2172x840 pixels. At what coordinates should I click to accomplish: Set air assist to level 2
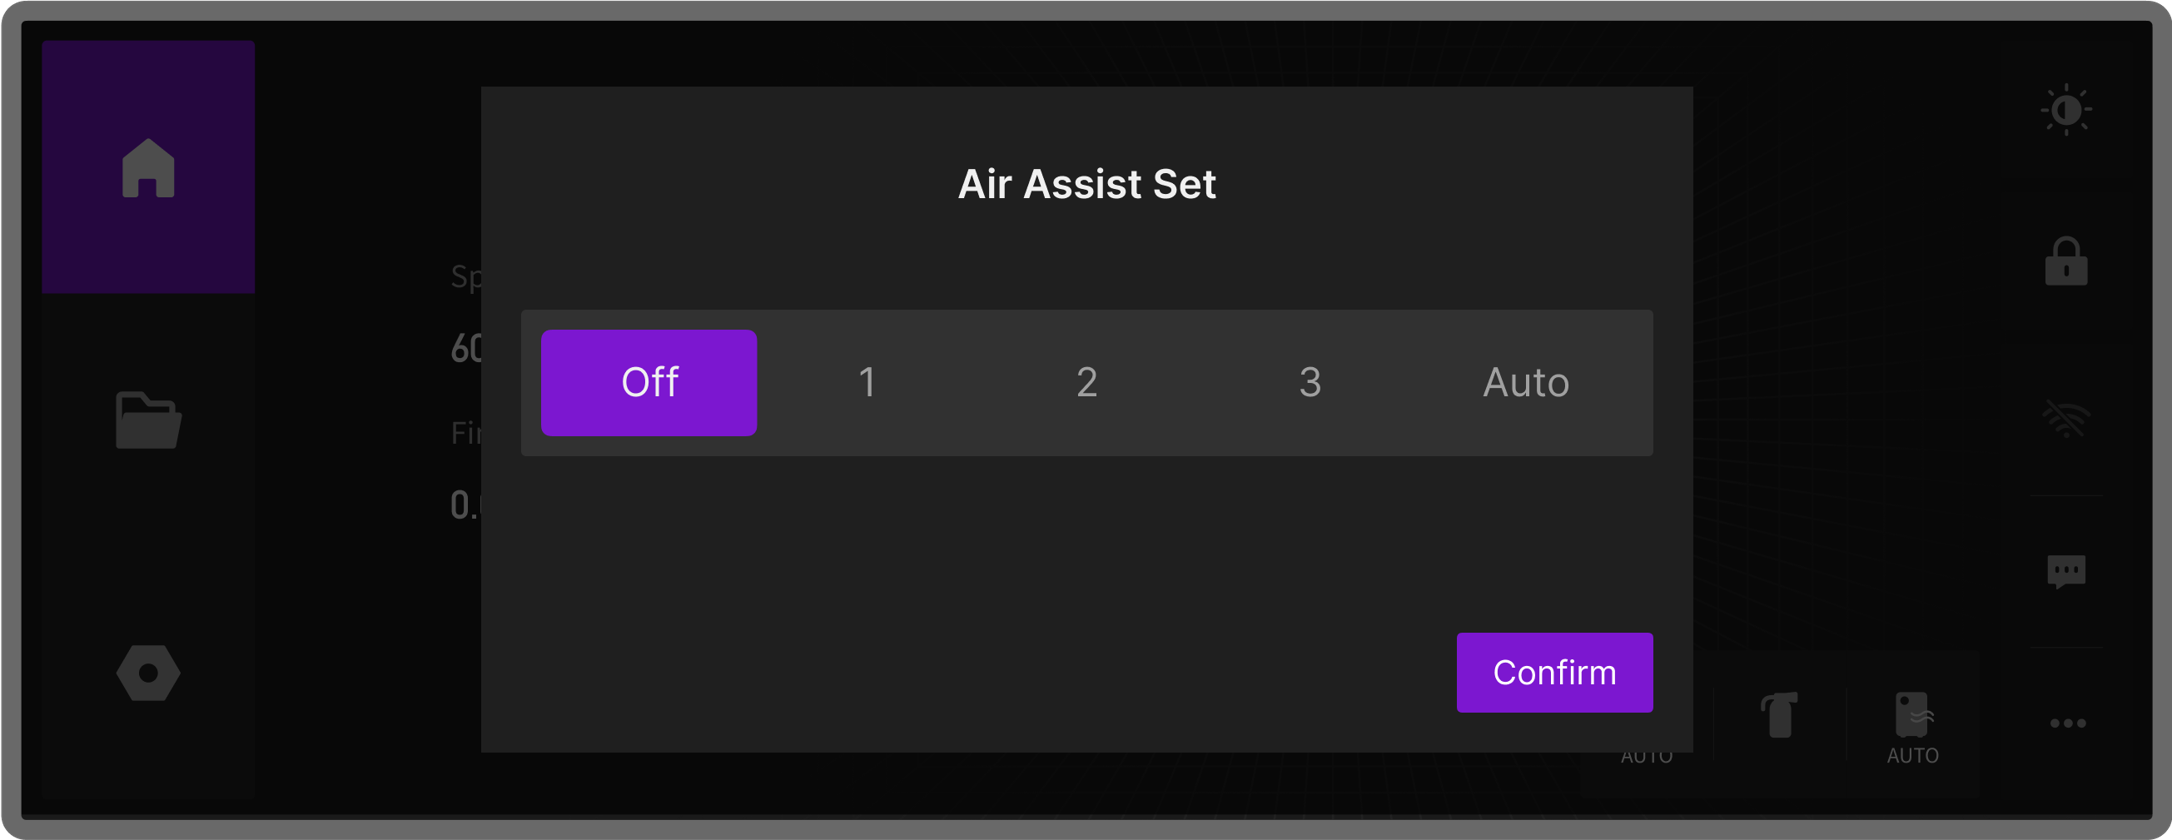pos(1087,382)
